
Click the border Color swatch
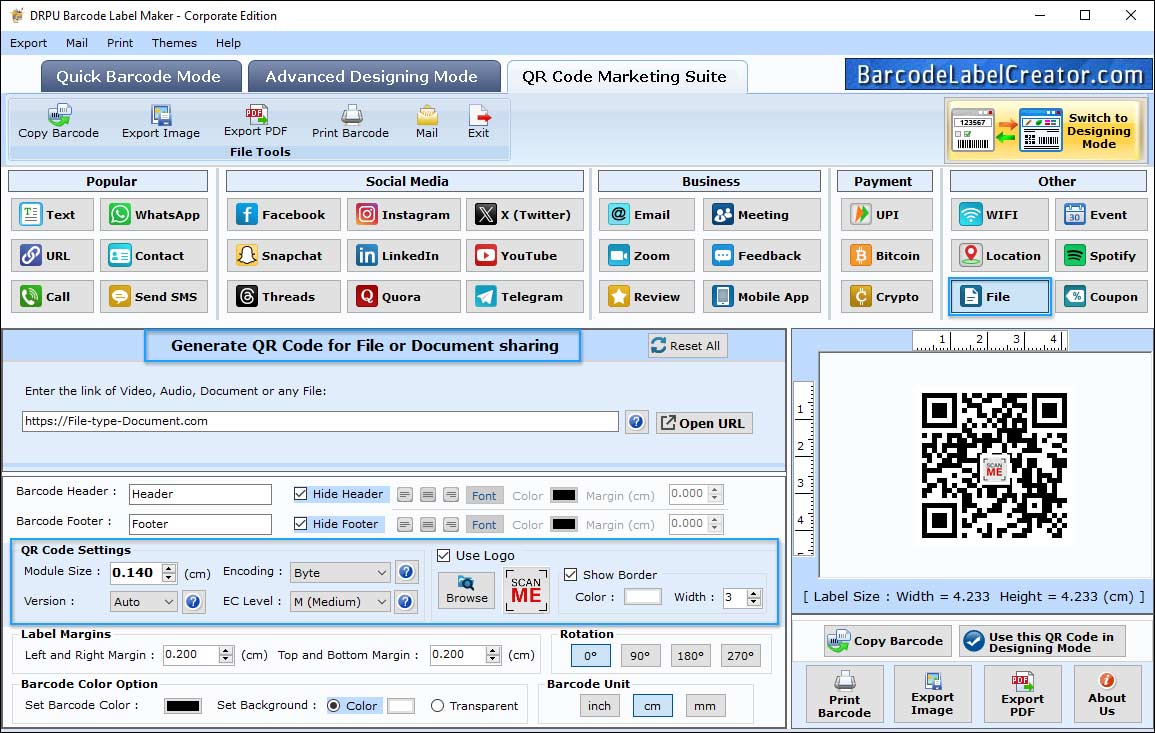point(642,597)
